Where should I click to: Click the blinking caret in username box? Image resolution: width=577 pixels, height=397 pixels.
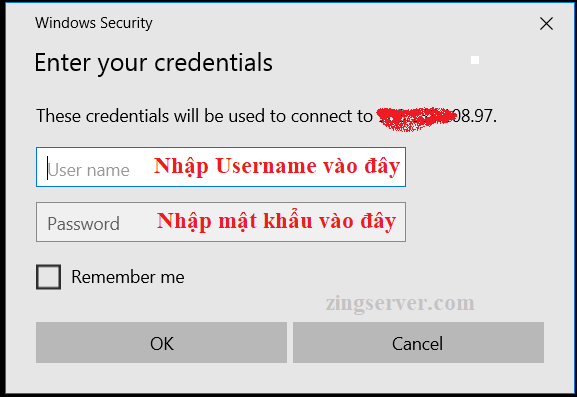(47, 168)
